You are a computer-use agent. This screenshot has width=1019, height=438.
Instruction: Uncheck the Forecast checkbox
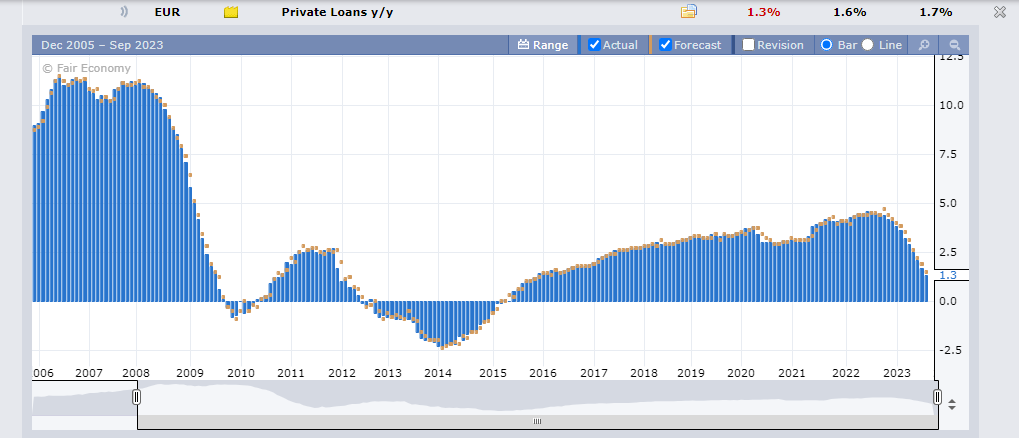pos(665,45)
